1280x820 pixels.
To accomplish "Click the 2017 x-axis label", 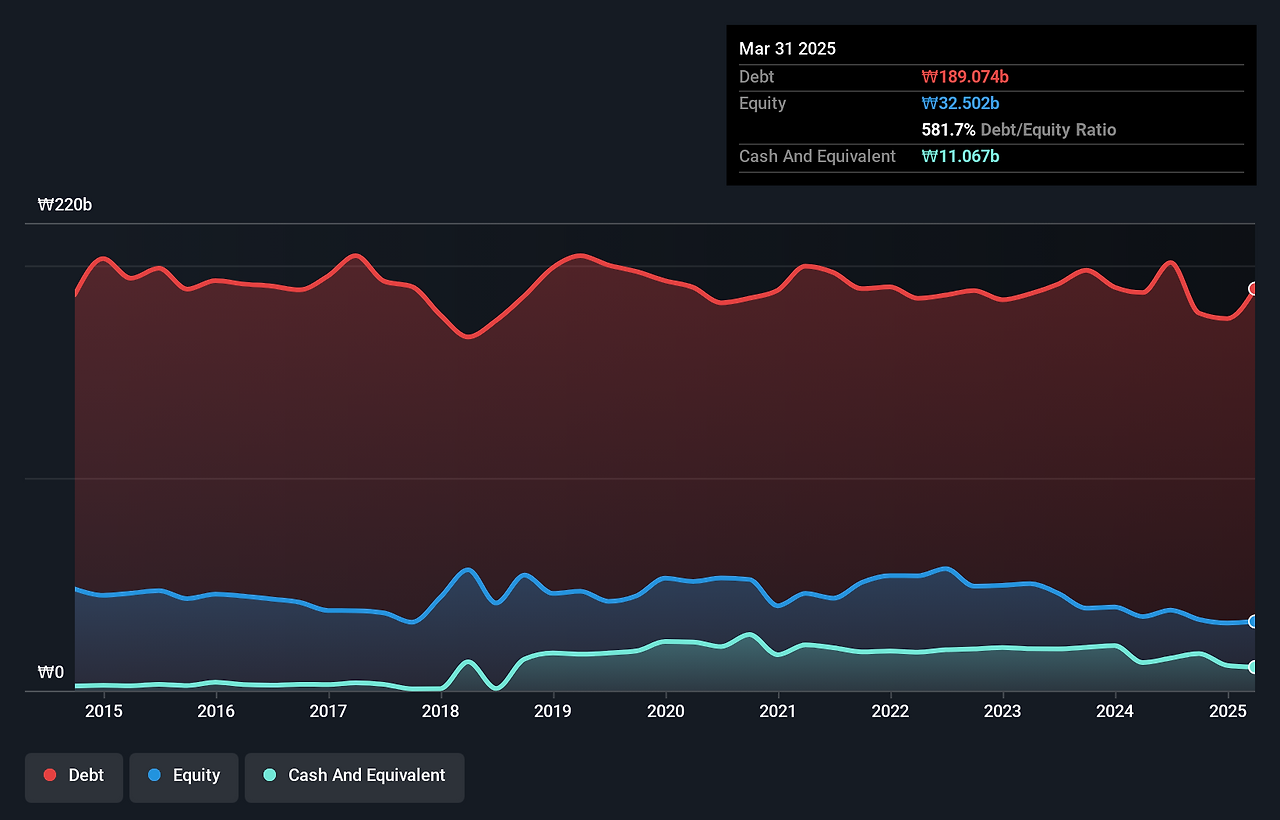I will pos(328,711).
